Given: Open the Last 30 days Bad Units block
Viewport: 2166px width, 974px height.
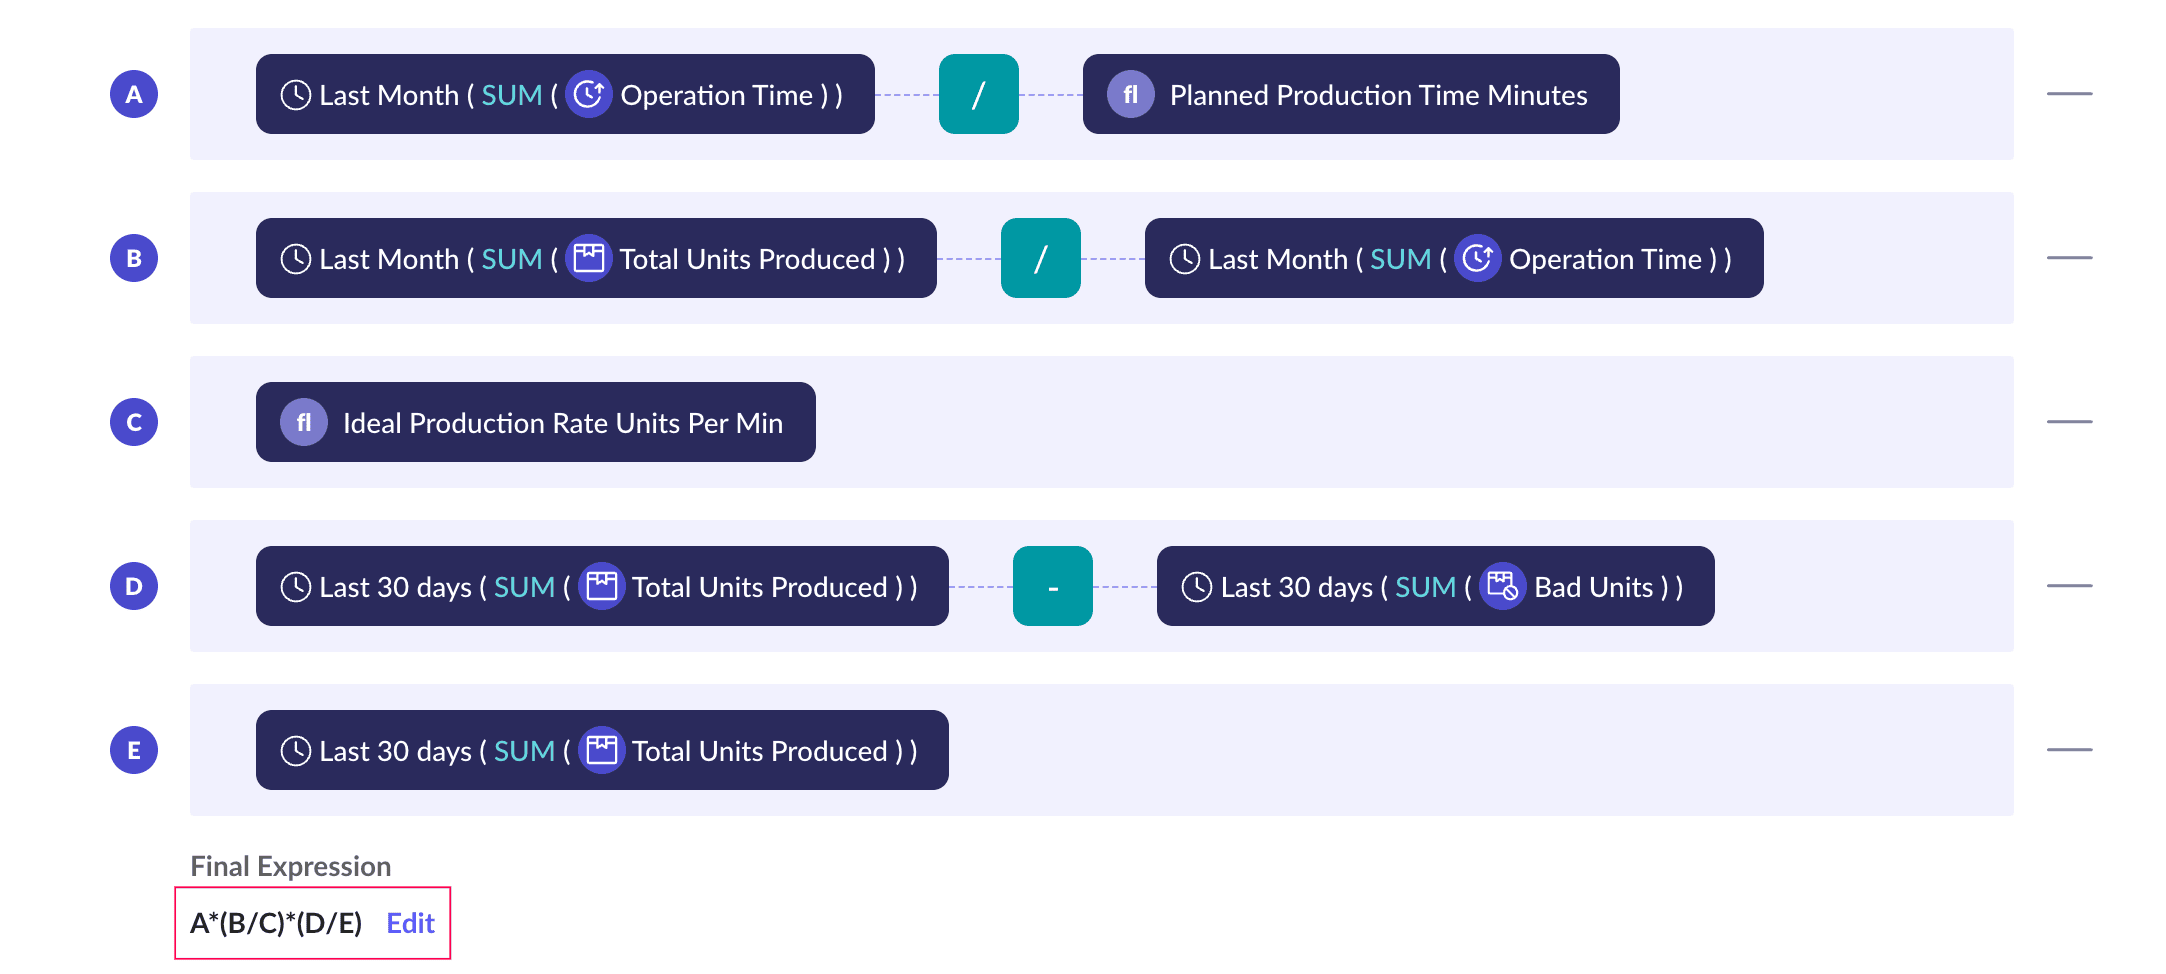Looking at the screenshot, I should (1434, 586).
